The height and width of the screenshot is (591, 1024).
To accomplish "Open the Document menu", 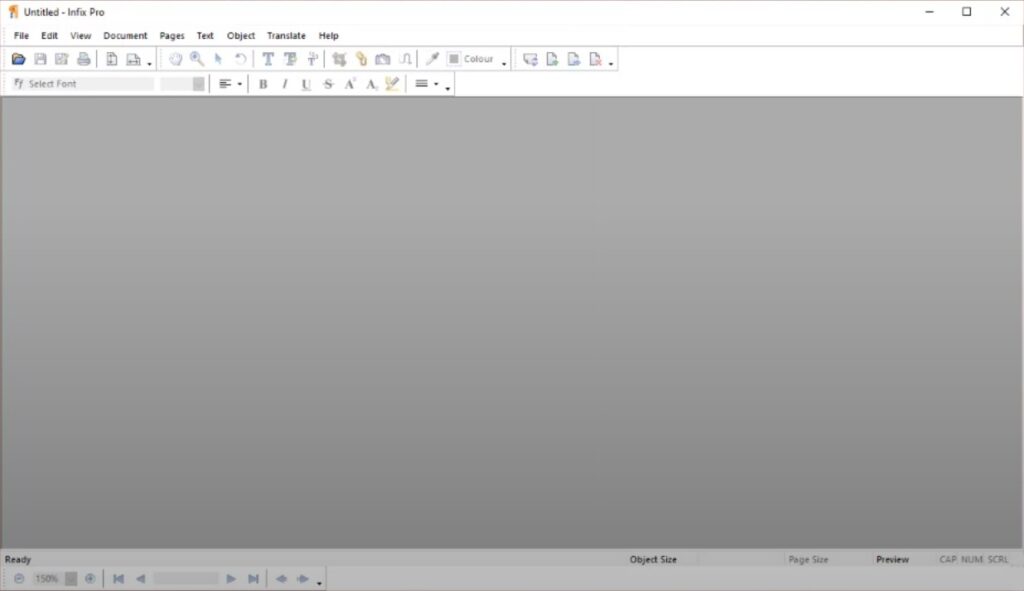I will (125, 36).
